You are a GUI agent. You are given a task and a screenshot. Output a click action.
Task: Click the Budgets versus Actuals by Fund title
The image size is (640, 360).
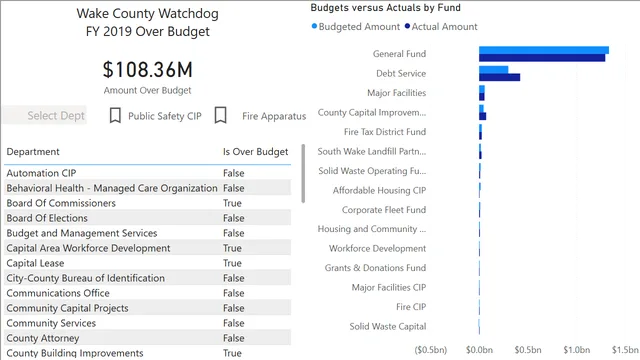(385, 8)
